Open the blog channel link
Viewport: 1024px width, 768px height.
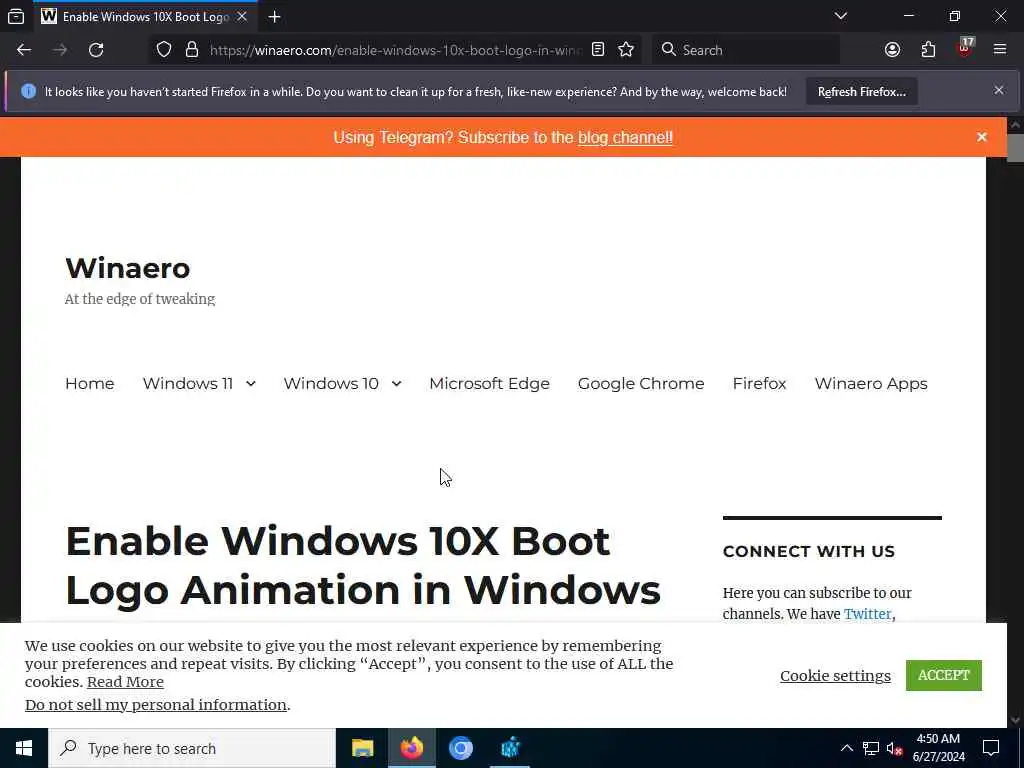point(625,137)
